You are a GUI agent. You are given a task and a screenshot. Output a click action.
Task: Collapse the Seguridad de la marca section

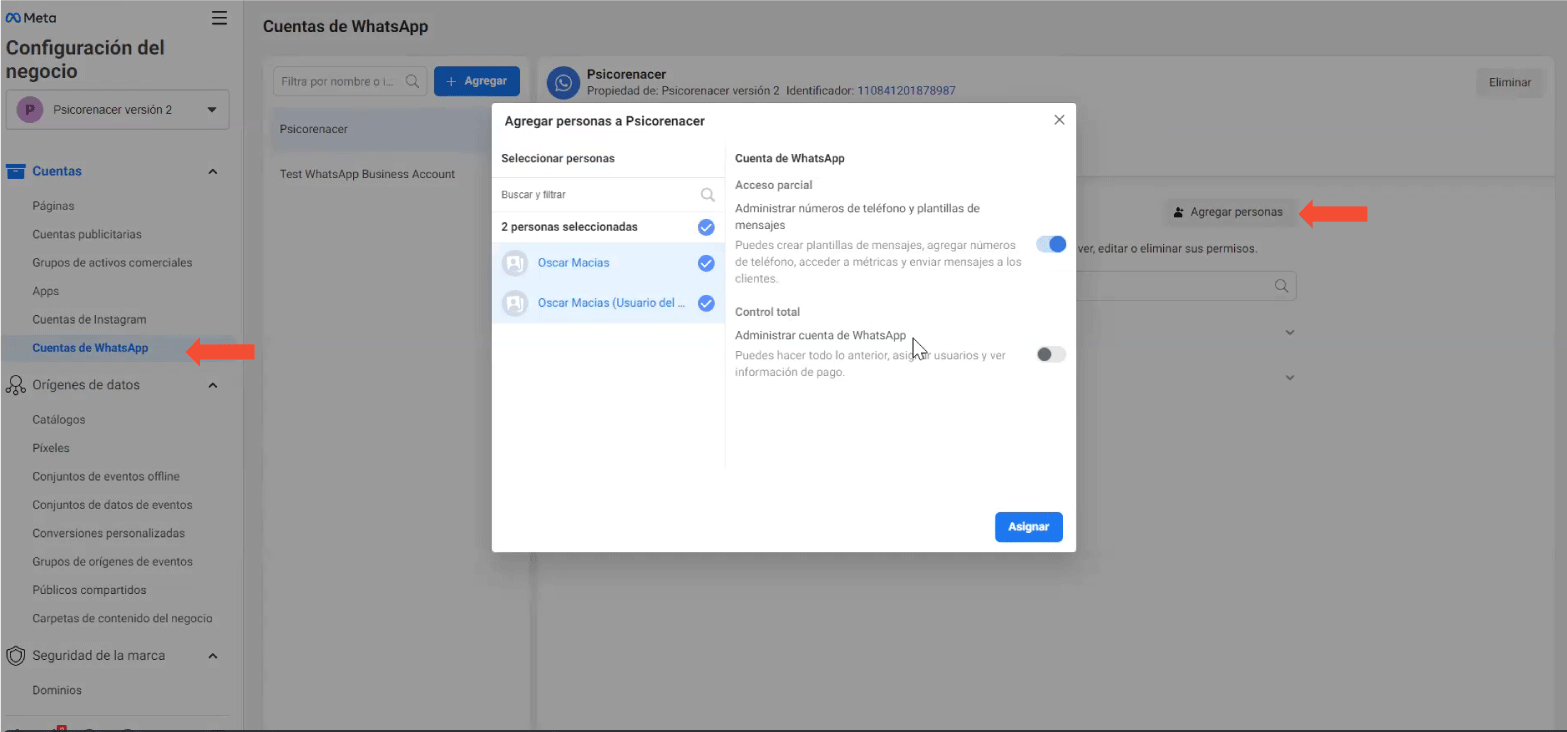pos(212,657)
